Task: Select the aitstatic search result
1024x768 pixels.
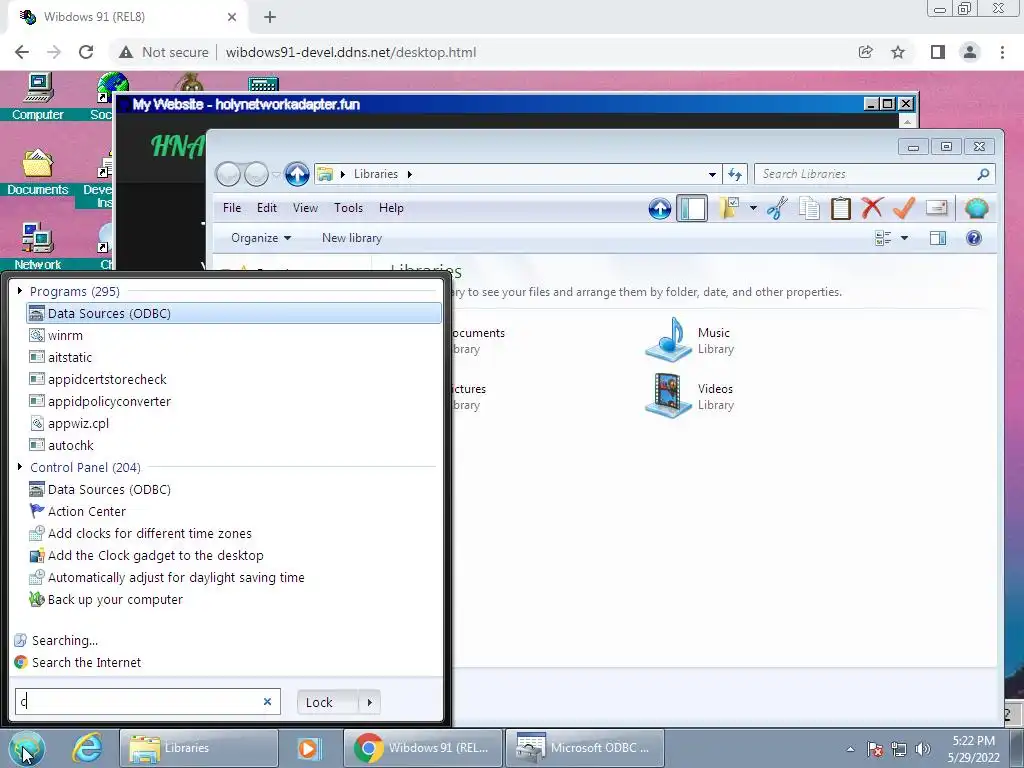Action: 234,358
